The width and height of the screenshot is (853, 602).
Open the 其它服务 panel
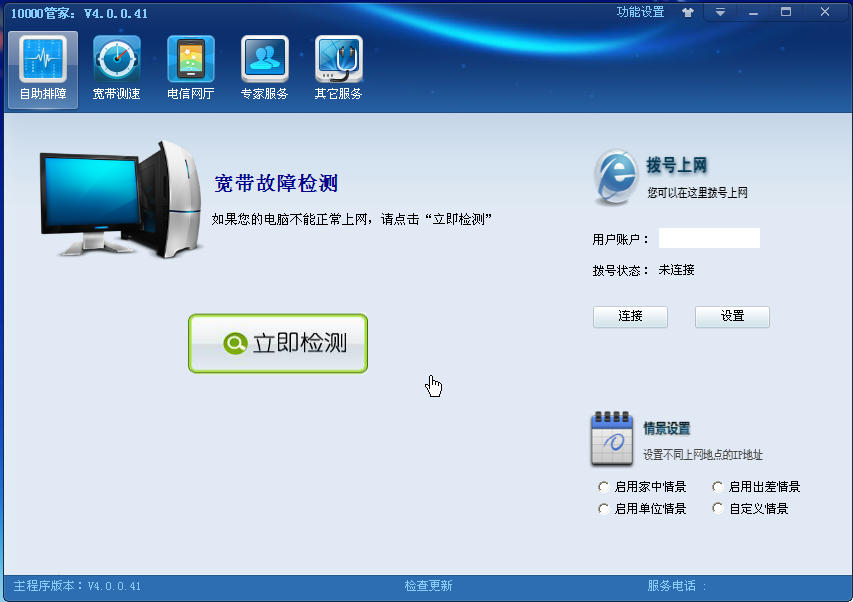click(337, 67)
